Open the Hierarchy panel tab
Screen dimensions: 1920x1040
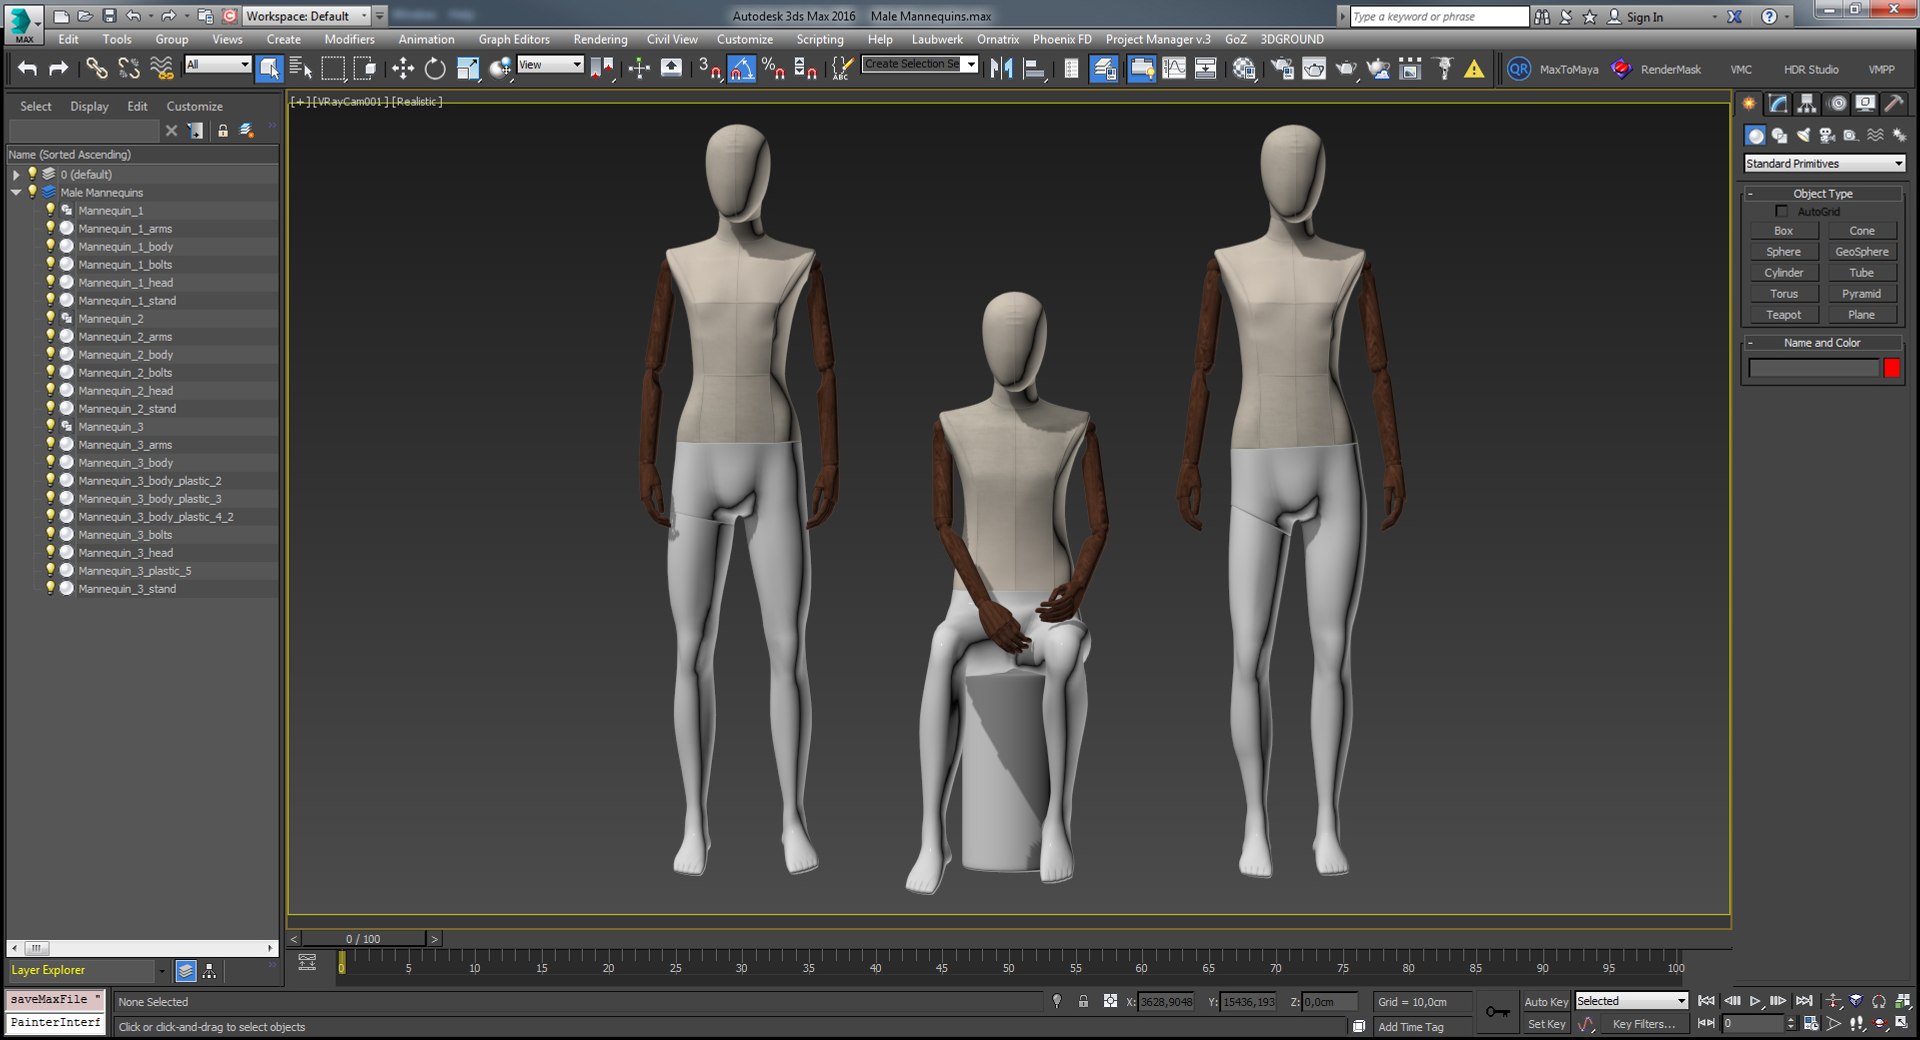click(x=1807, y=103)
